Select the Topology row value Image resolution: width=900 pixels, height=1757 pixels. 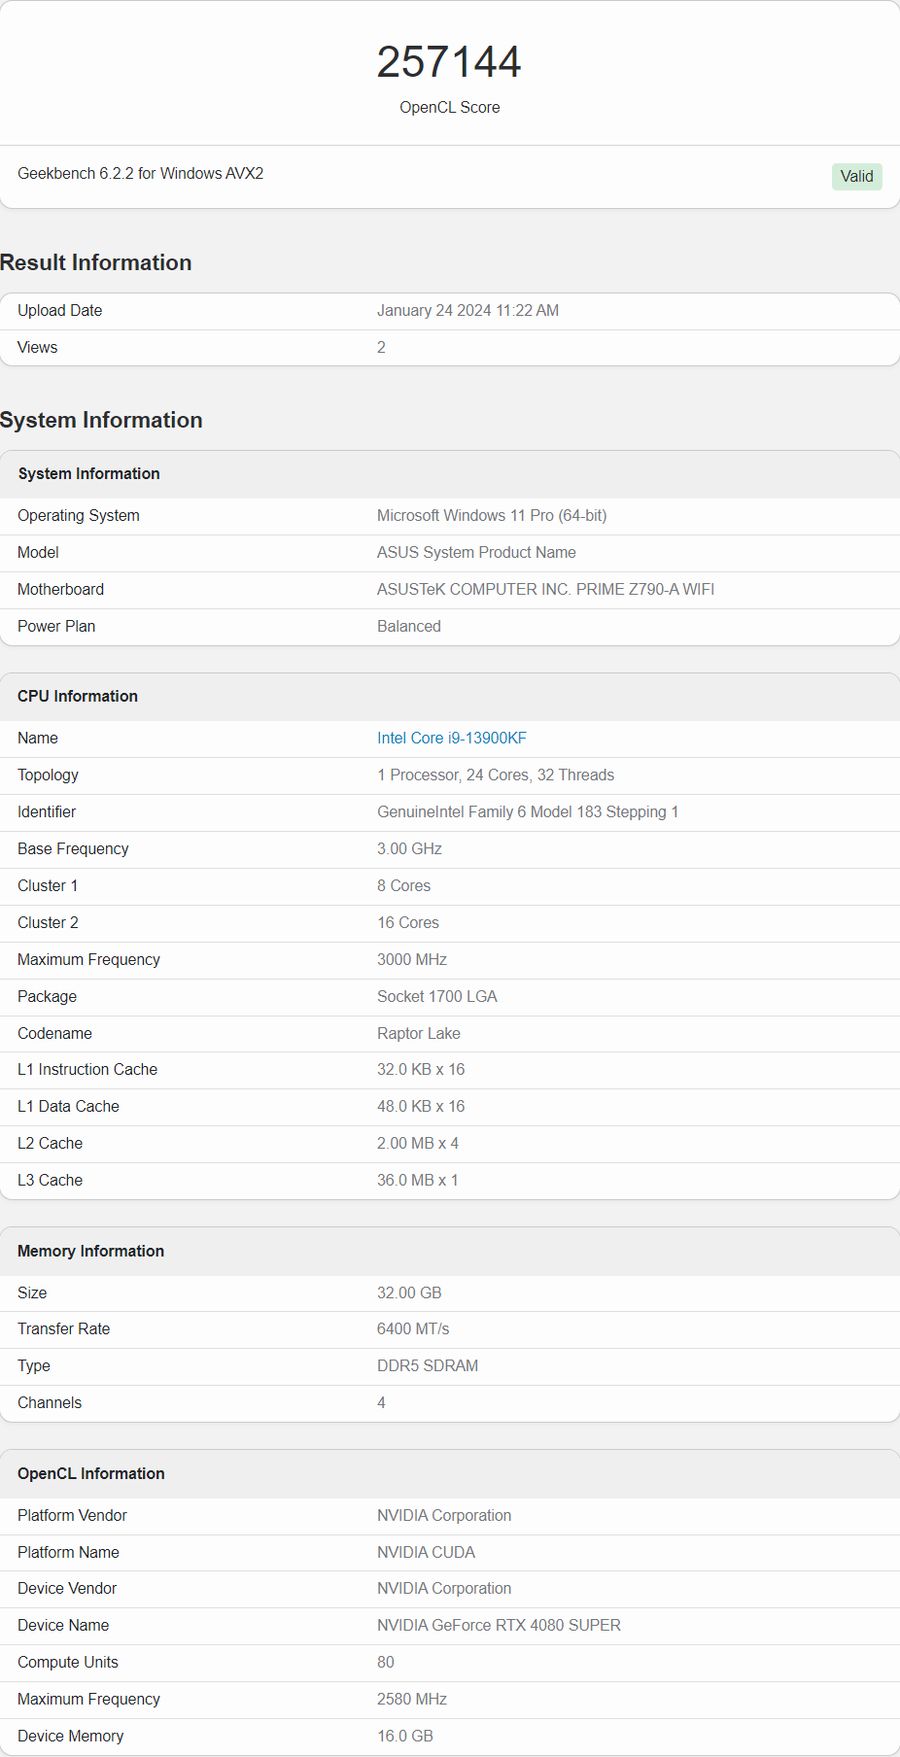tap(495, 775)
